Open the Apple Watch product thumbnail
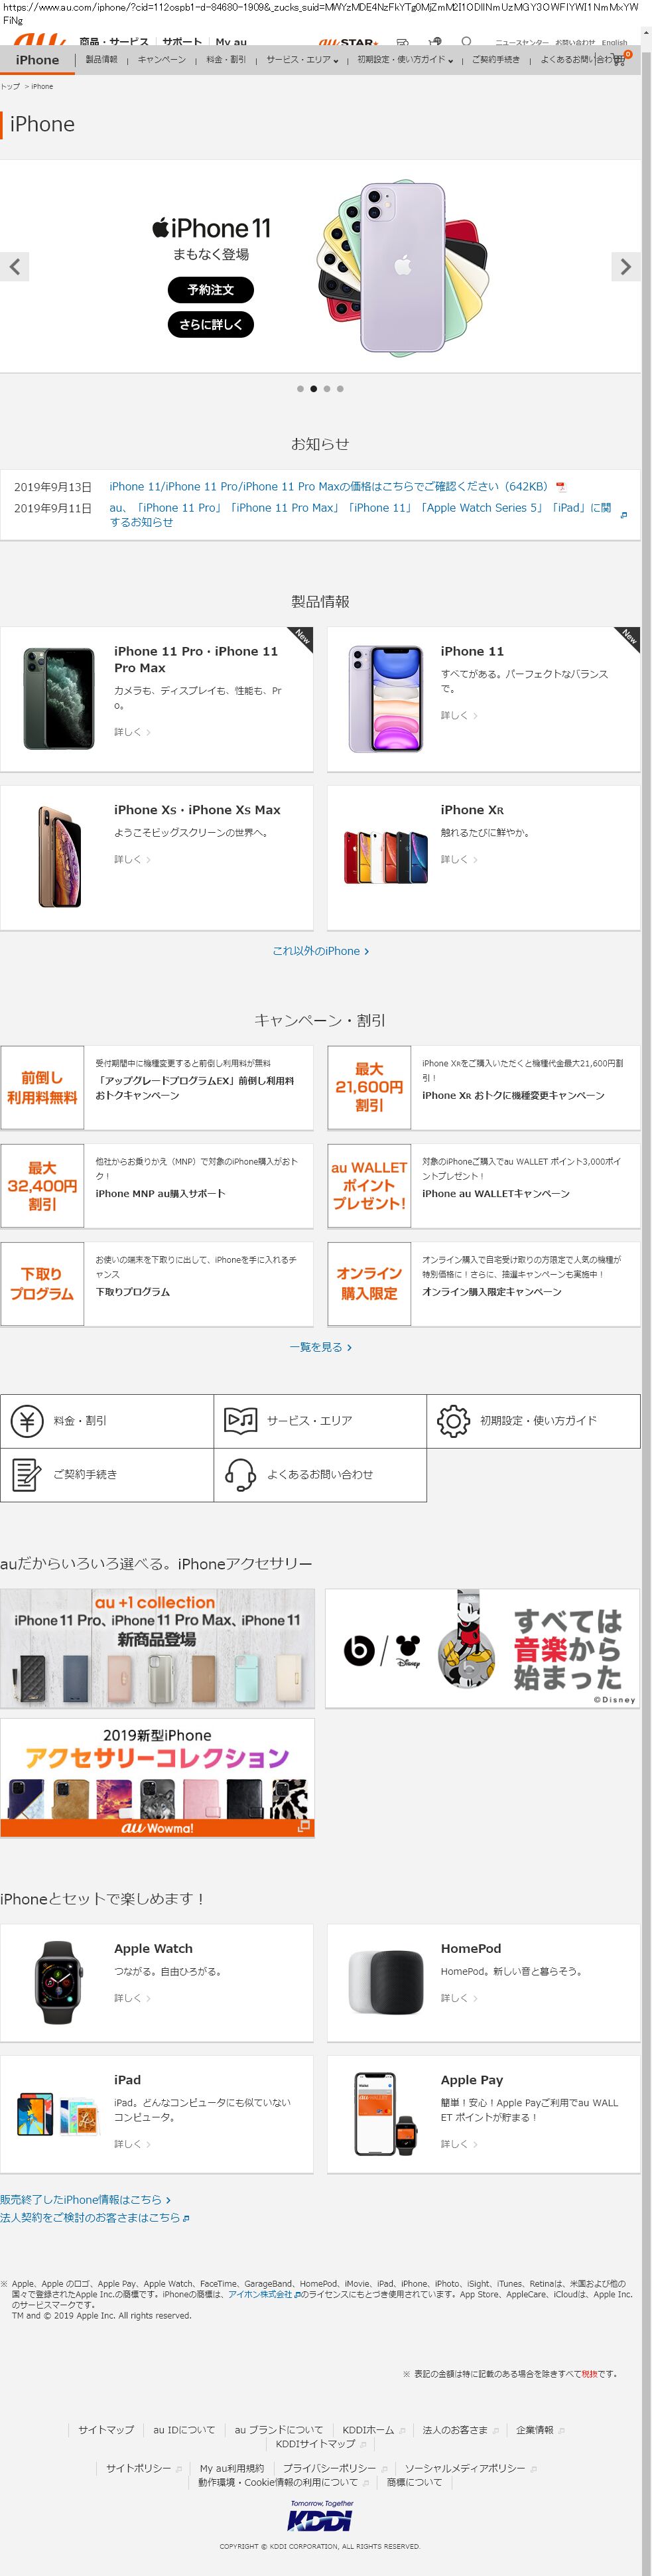 [x=57, y=1982]
